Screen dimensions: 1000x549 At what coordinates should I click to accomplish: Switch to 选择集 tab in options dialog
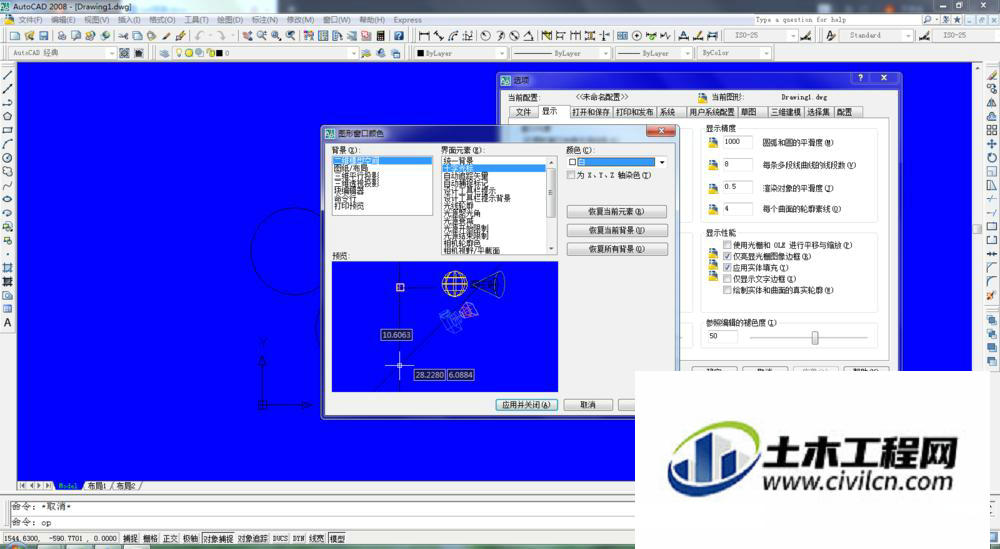[x=818, y=112]
